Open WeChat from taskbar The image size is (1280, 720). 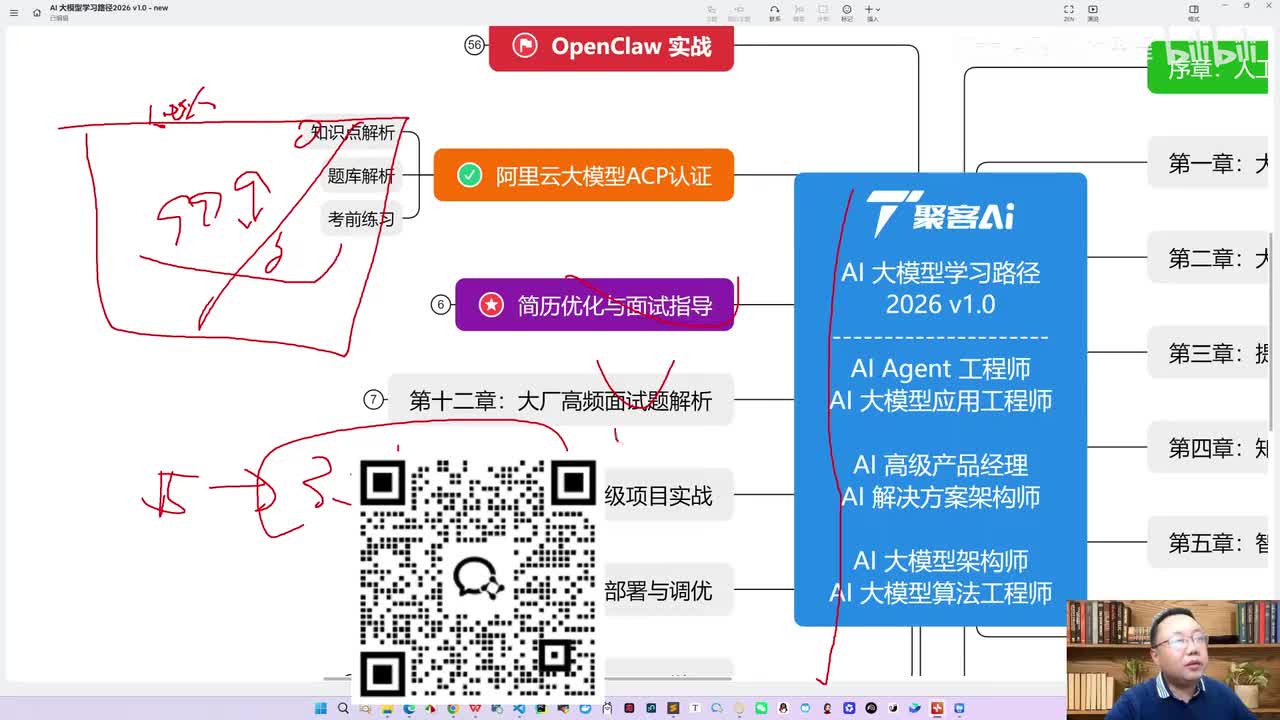(x=761, y=708)
